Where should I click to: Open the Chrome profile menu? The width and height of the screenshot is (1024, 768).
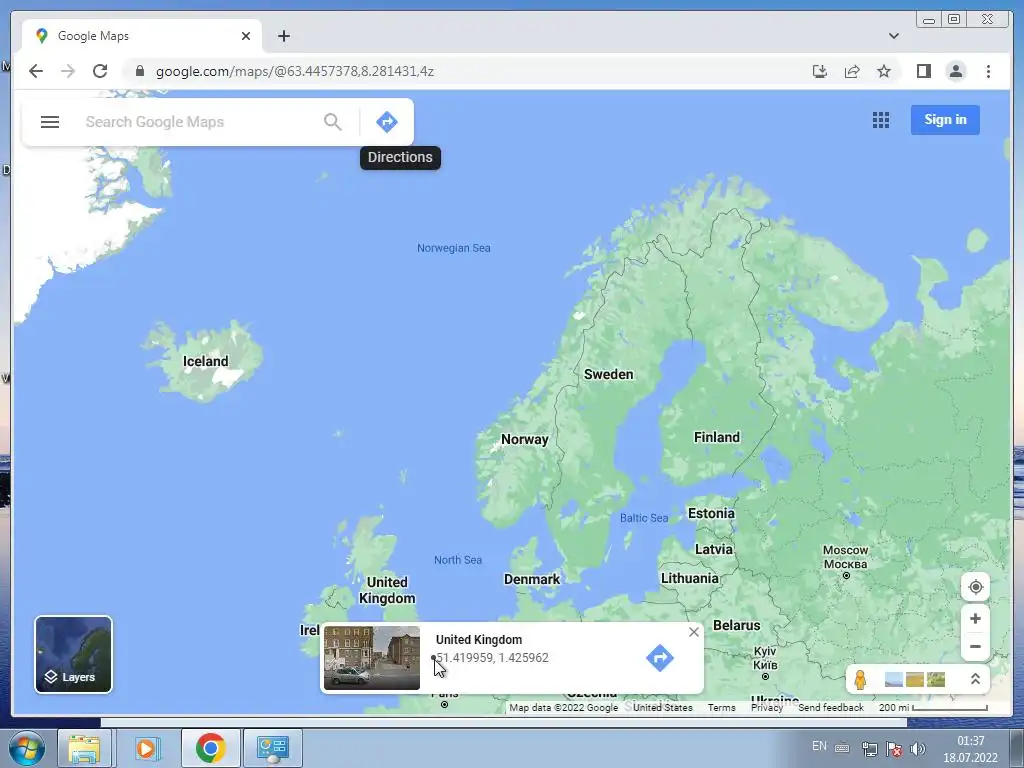[x=955, y=71]
